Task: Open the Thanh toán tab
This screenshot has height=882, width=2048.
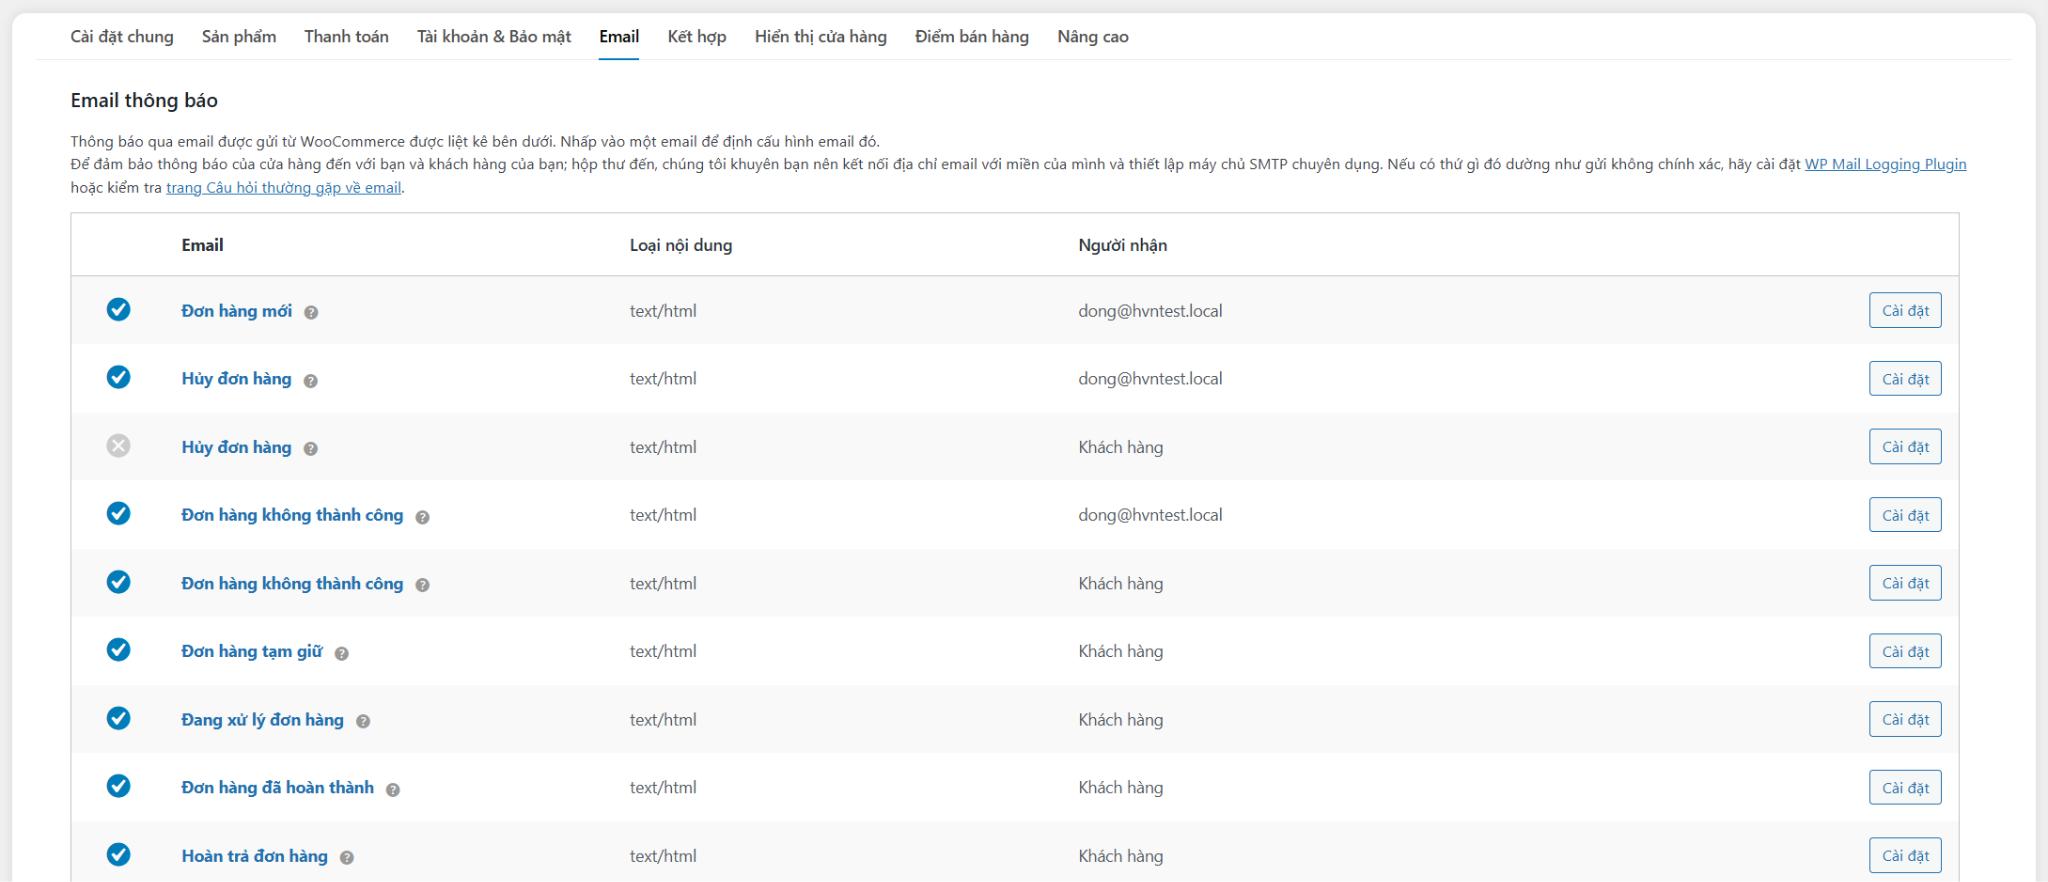Action: (x=346, y=37)
